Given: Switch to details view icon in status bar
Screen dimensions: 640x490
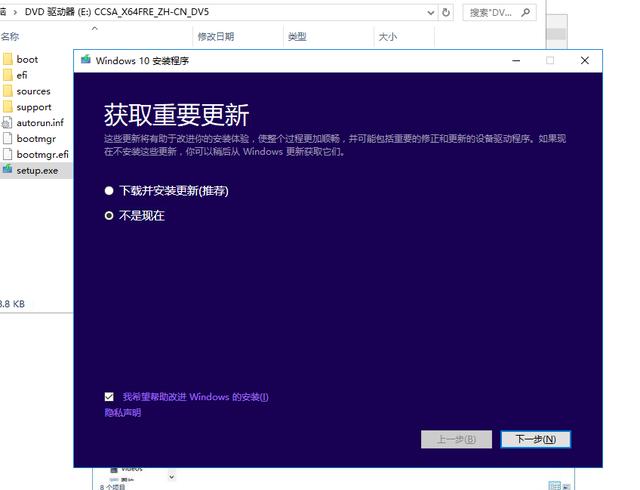Looking at the screenshot, I should click(554, 486).
